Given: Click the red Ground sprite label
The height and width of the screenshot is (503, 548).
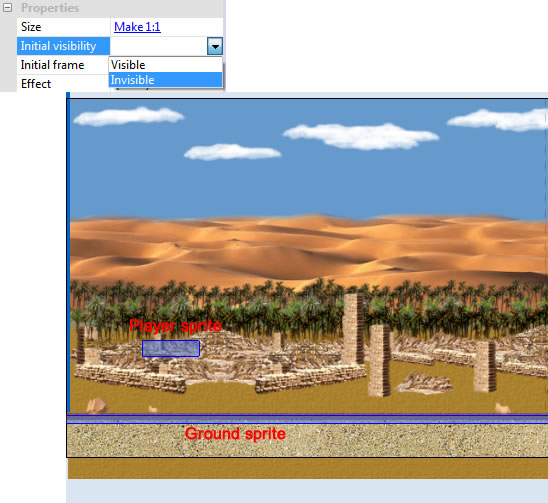Looking at the screenshot, I should point(235,434).
